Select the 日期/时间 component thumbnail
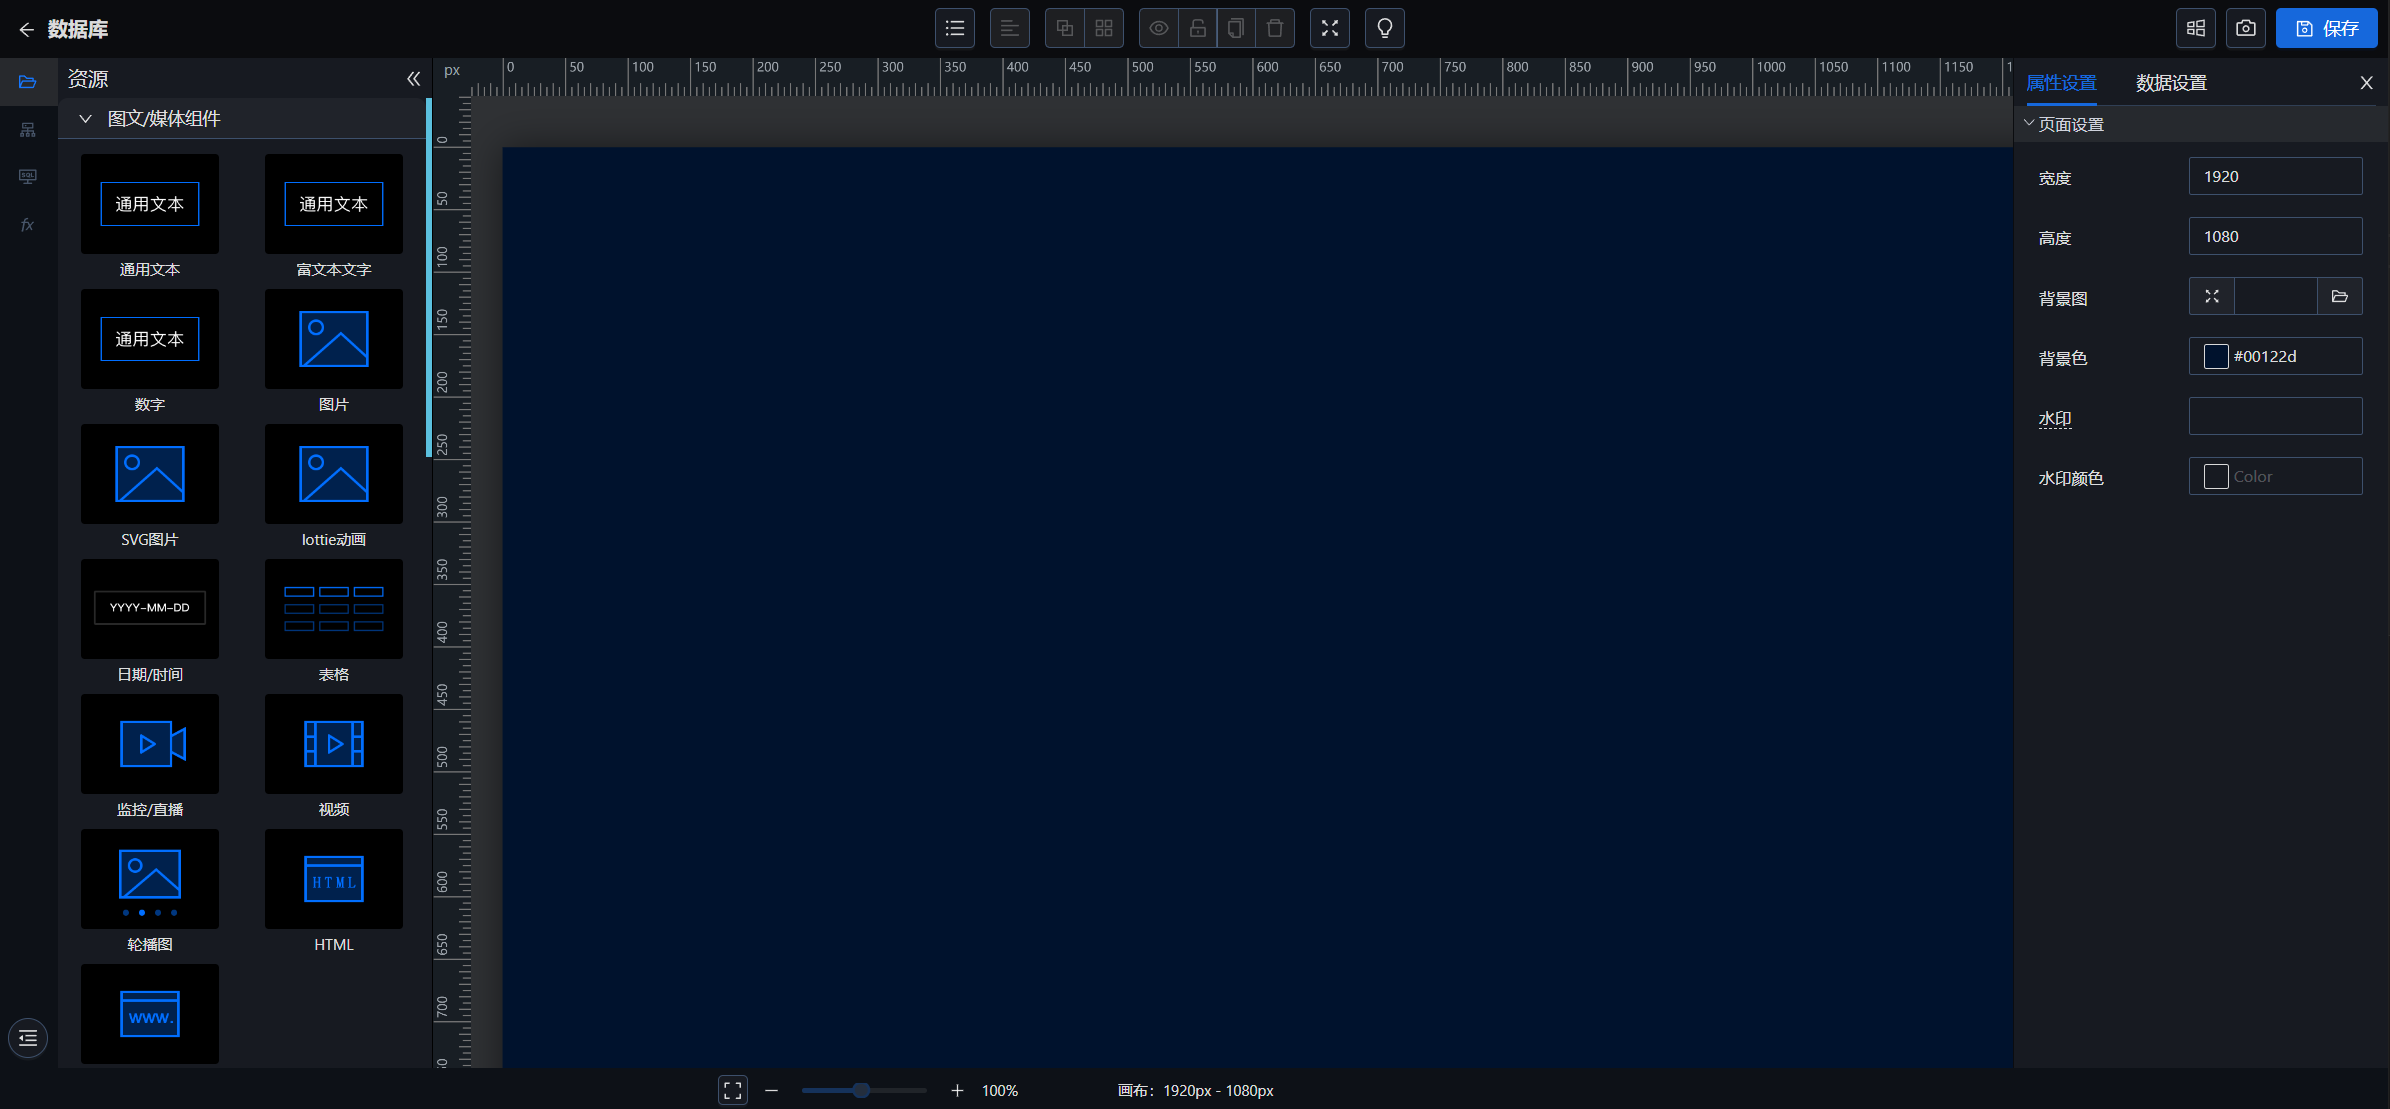Screen dimensions: 2390x1109 (150, 609)
